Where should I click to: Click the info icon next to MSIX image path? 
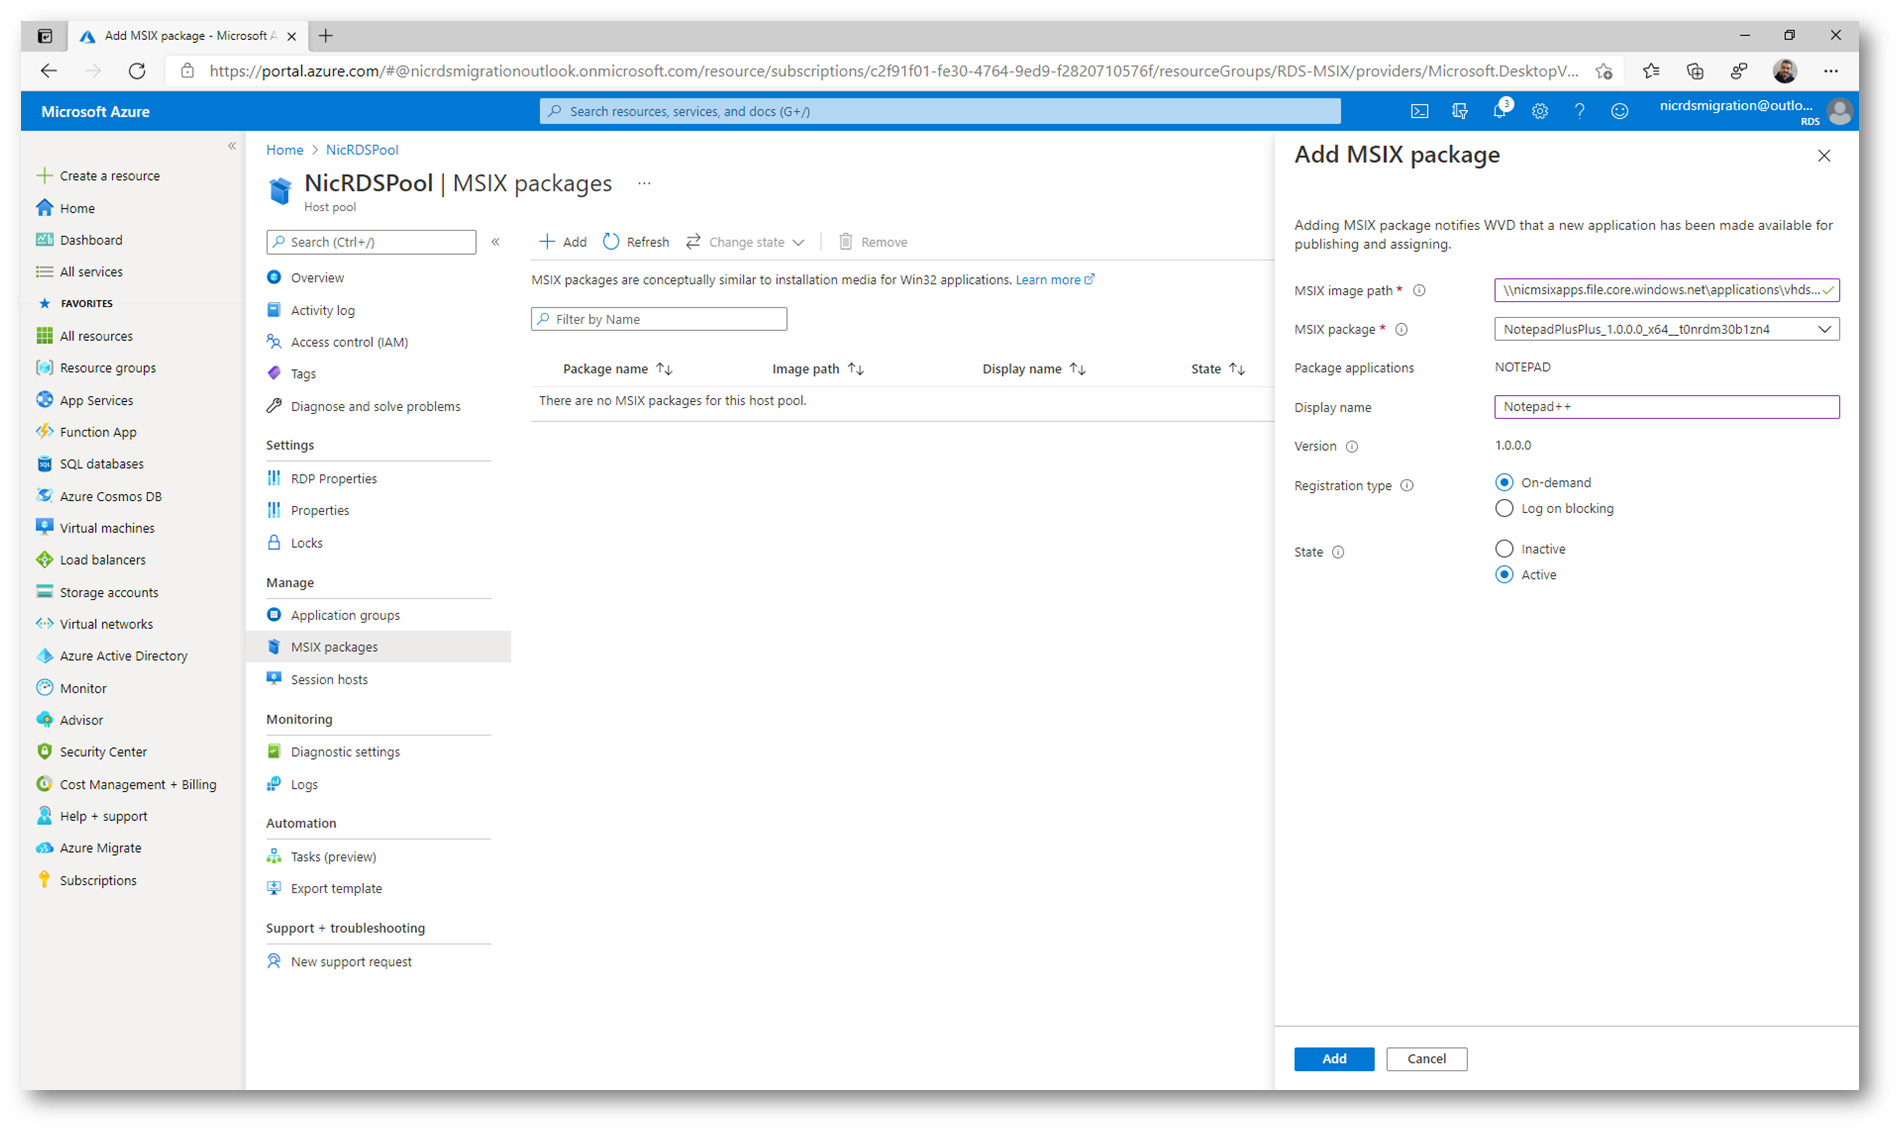[1419, 291]
